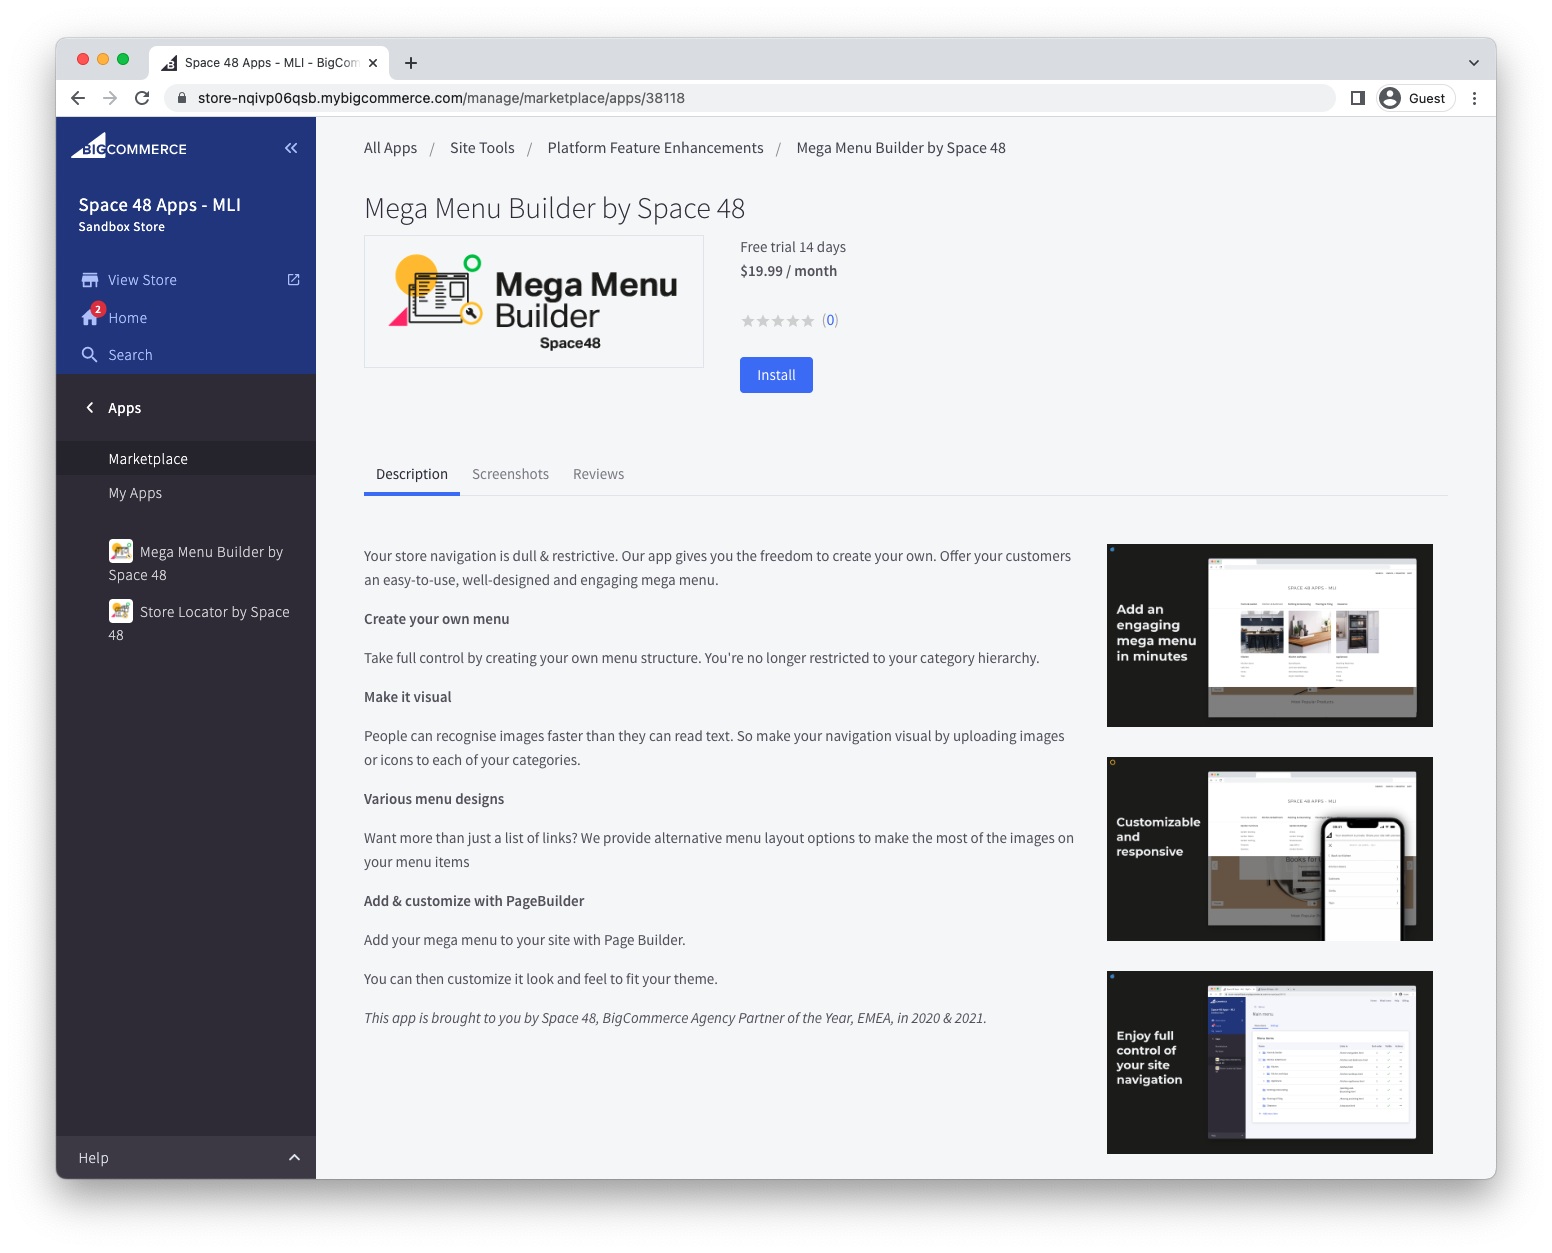
Task: Click the star rating
Action: tap(777, 321)
